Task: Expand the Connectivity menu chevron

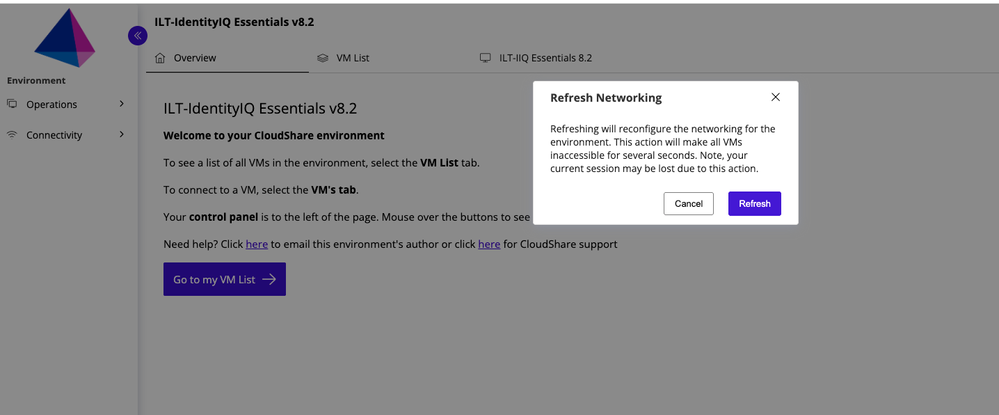Action: (x=122, y=135)
